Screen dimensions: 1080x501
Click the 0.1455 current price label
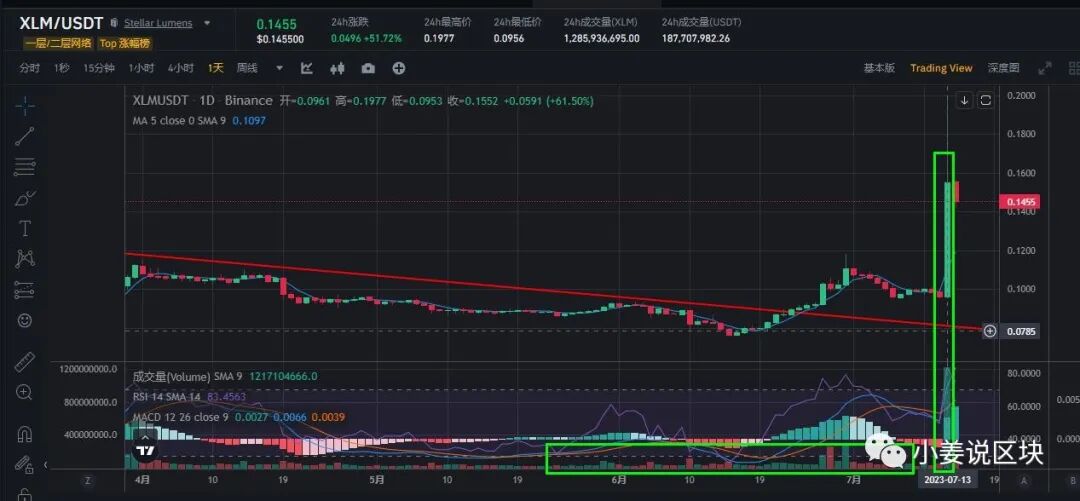(1019, 202)
